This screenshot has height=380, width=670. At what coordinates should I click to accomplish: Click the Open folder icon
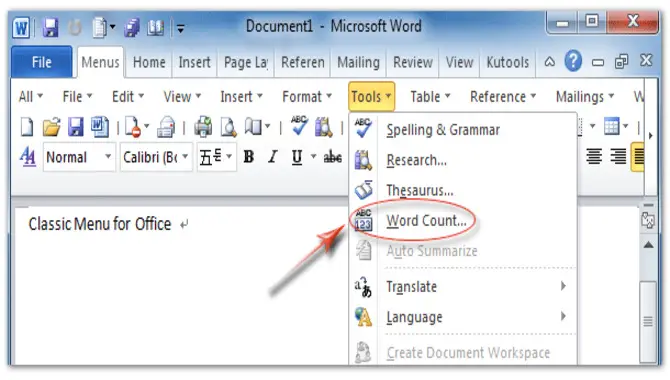click(x=51, y=127)
